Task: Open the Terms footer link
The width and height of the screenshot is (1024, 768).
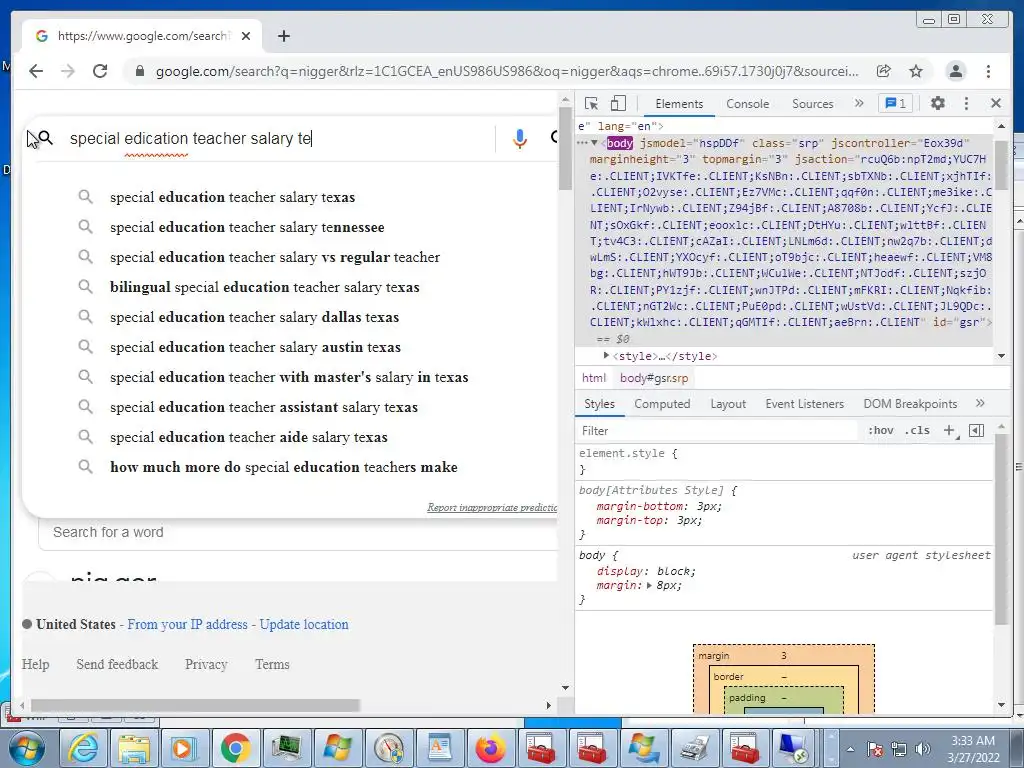Action: 272,664
